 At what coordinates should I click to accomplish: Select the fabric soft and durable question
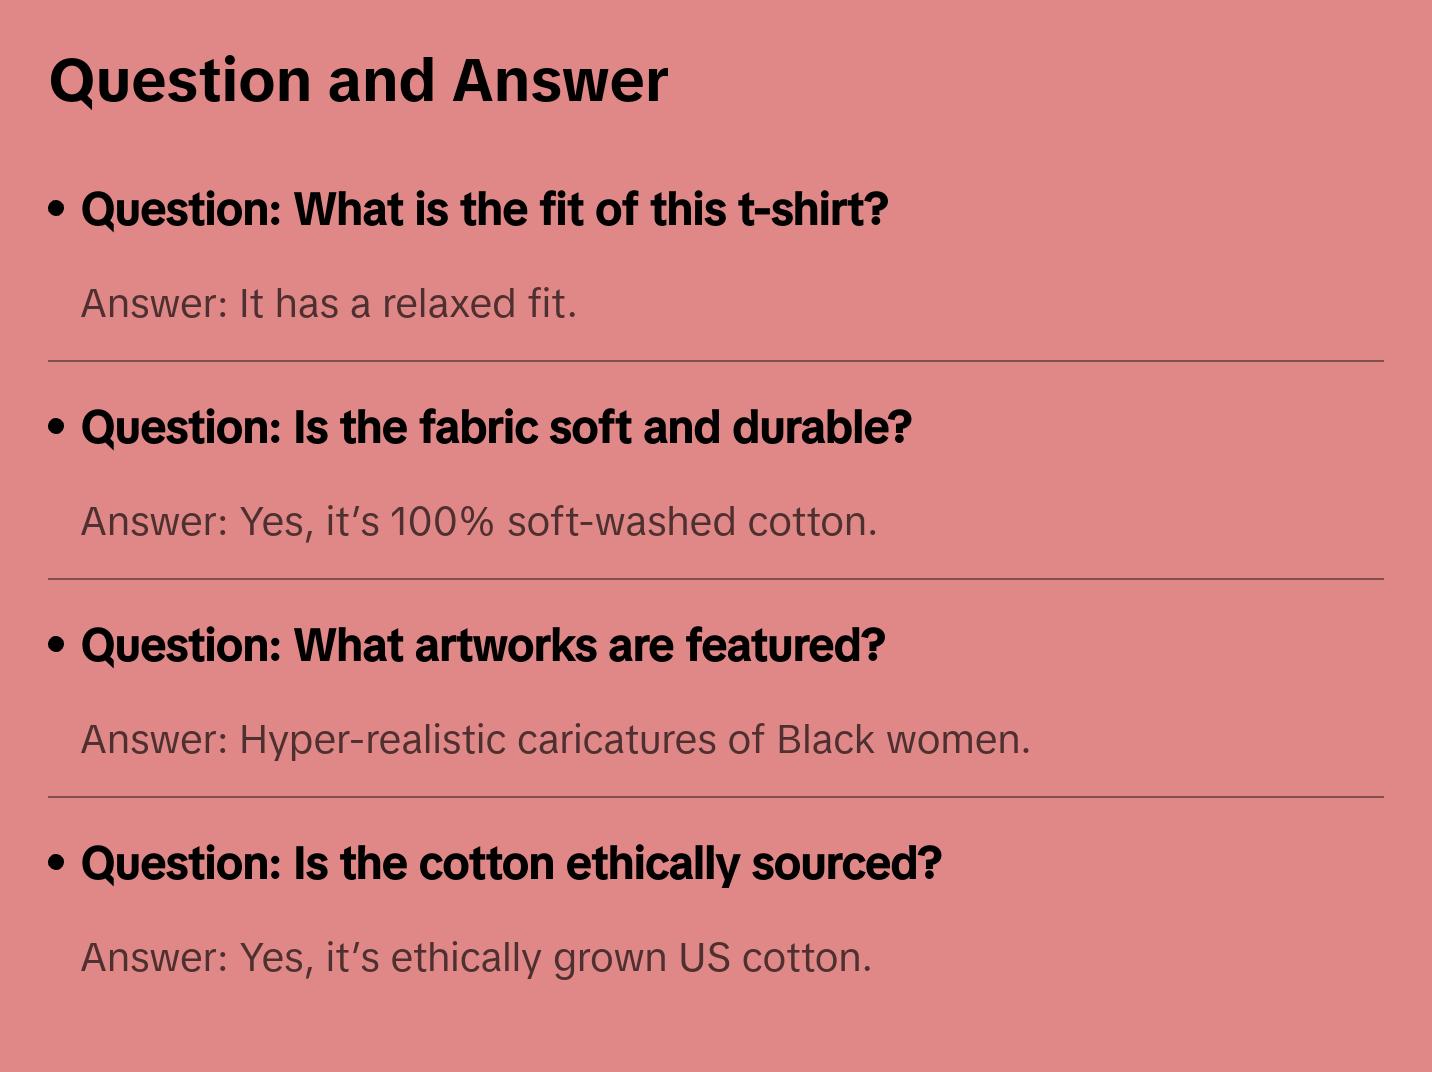496,428
